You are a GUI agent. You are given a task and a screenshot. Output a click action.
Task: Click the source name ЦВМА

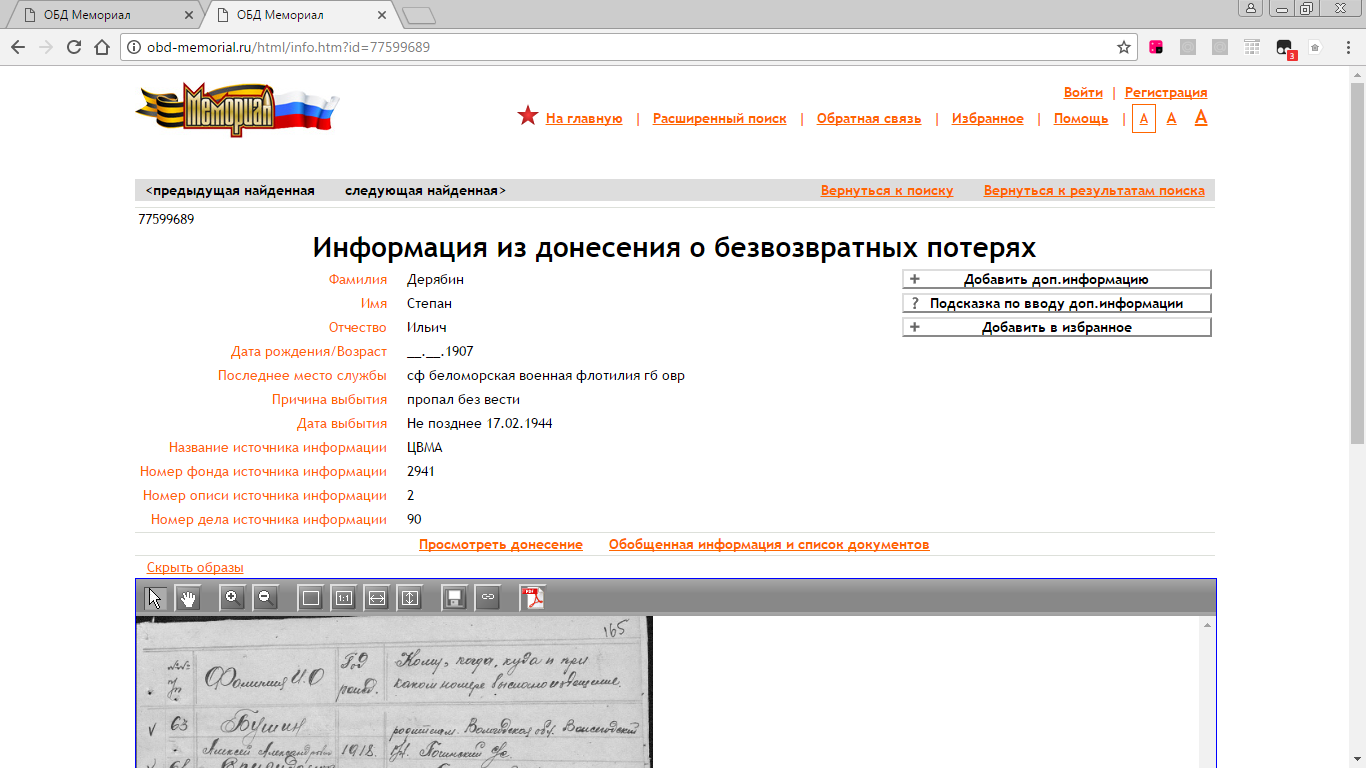point(424,448)
